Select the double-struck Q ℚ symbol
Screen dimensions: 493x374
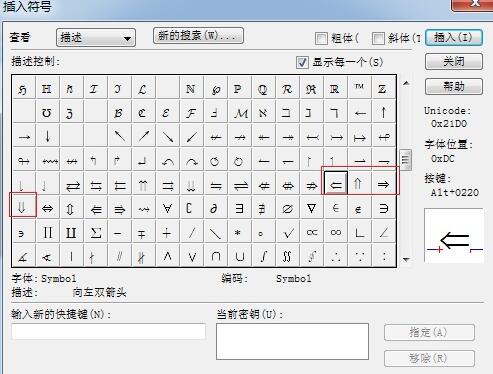click(263, 88)
